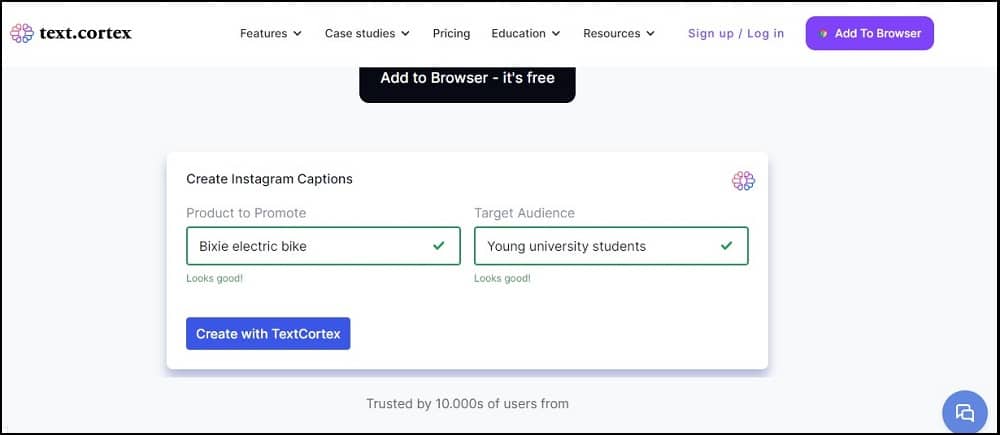This screenshot has height=435, width=1000.
Task: Open the chat support bubble icon
Action: 964,412
